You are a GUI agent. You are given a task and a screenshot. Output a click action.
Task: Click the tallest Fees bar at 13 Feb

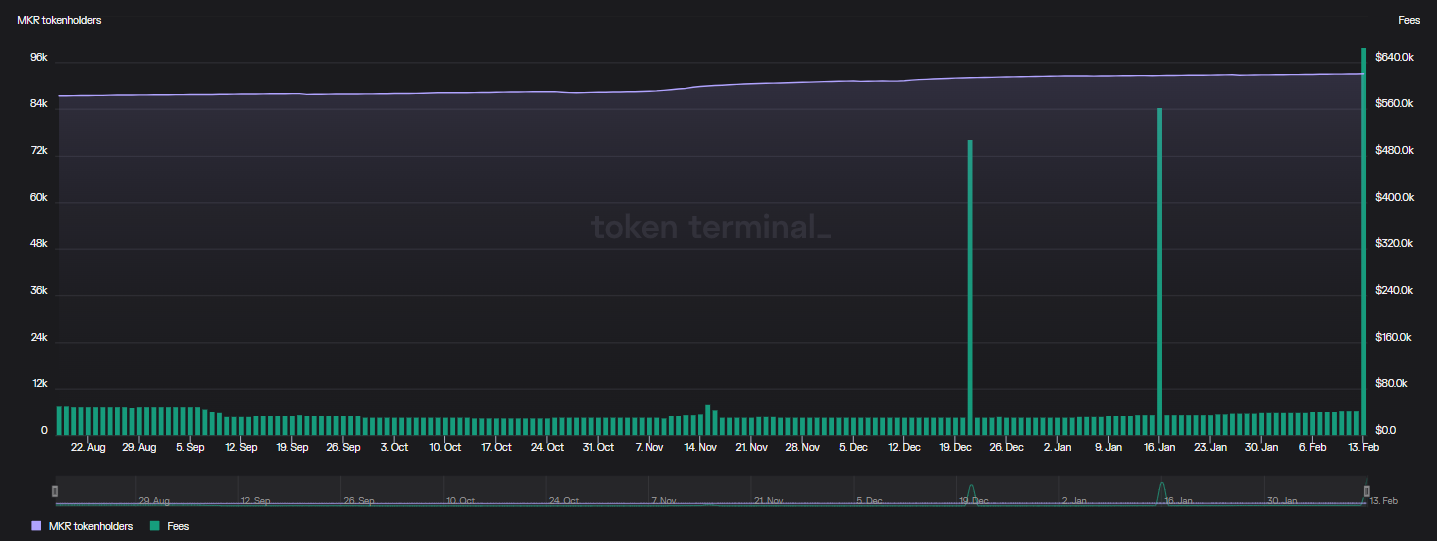click(1363, 240)
